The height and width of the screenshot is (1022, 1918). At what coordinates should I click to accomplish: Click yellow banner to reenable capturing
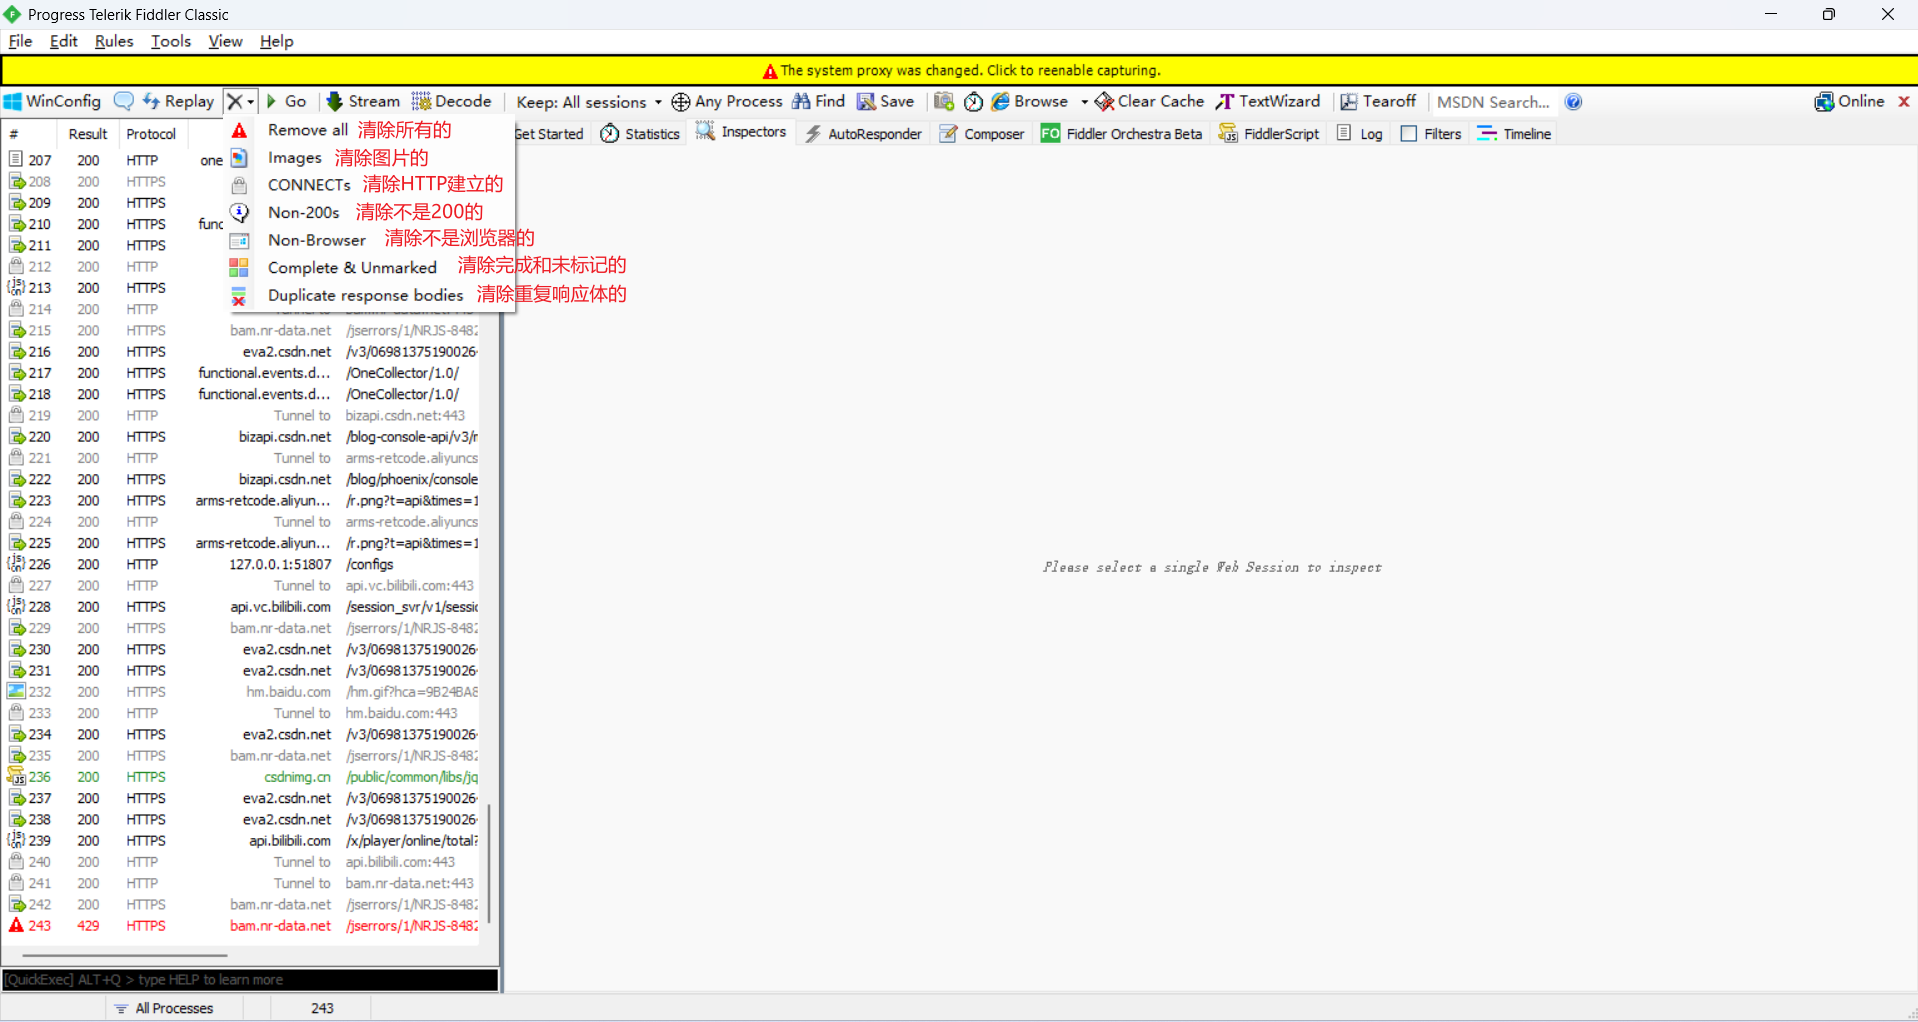959,70
